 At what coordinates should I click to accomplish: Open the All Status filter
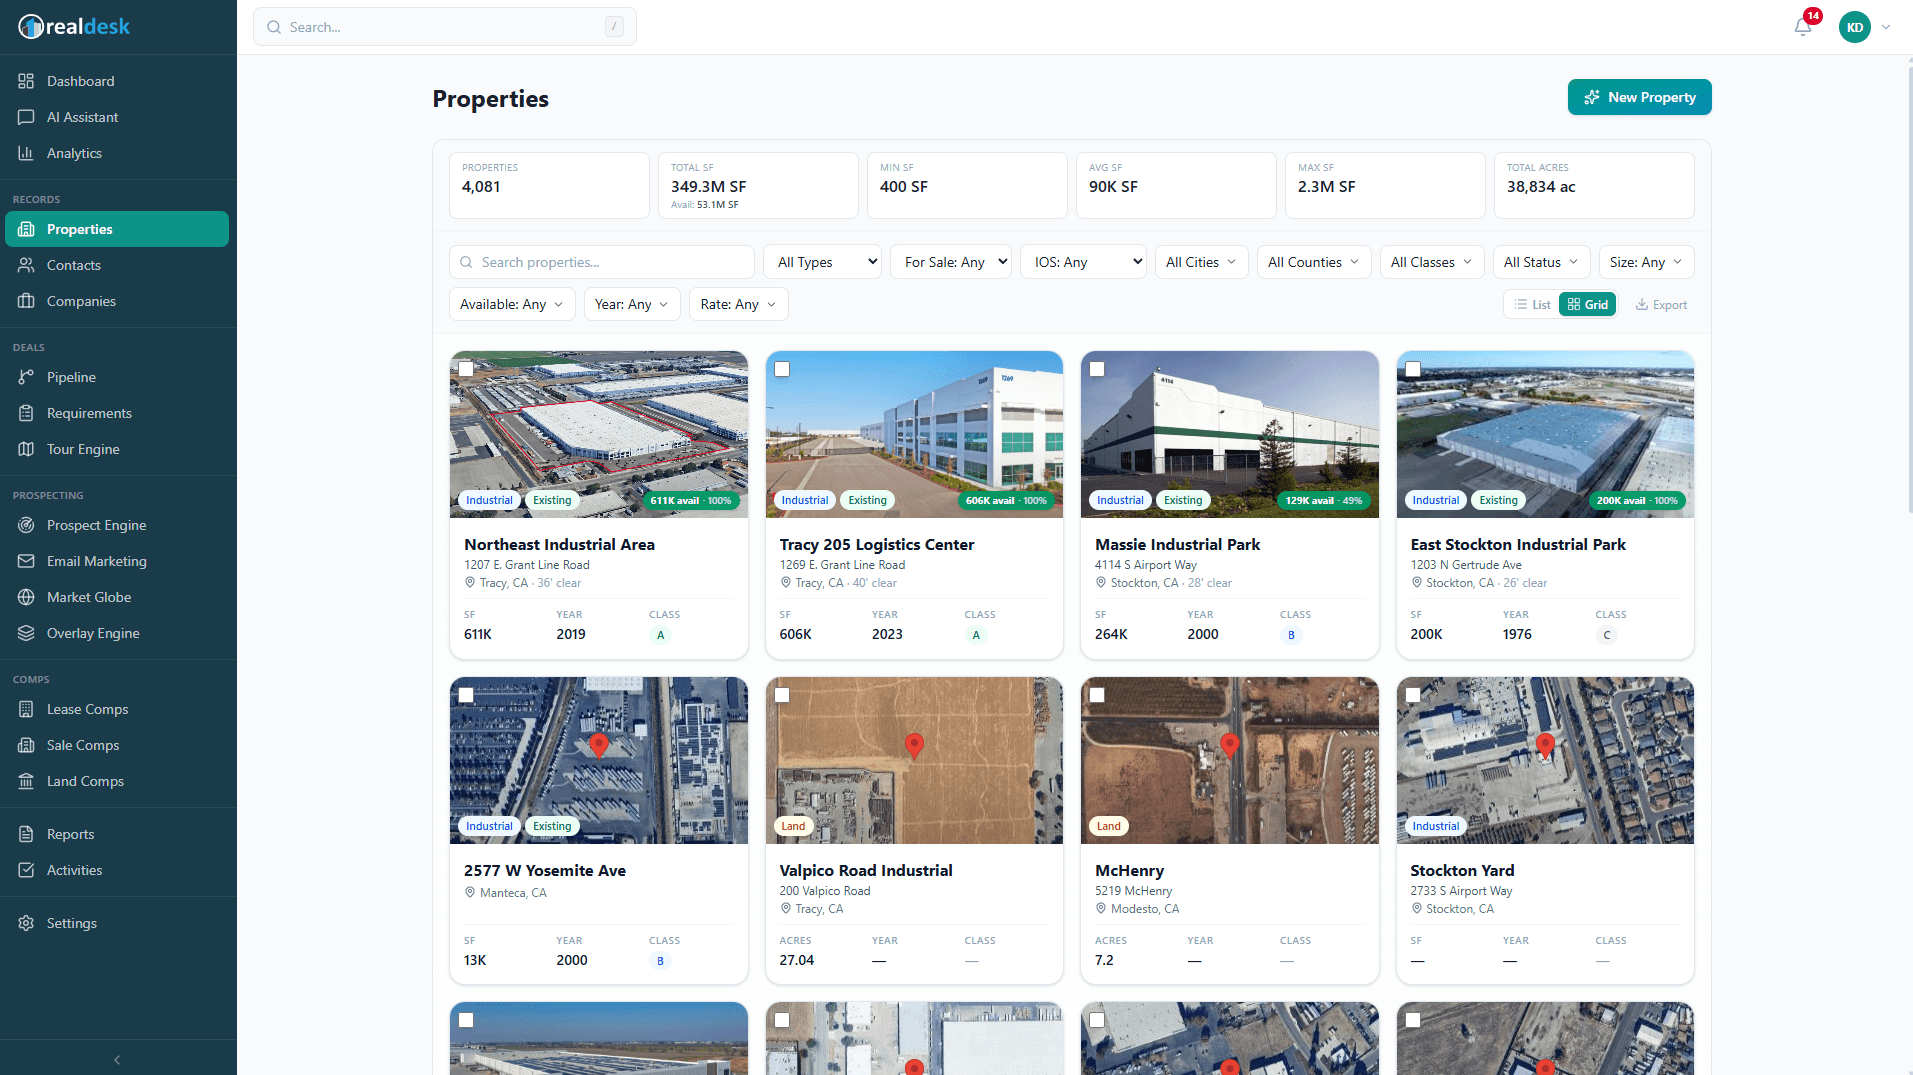(x=1540, y=262)
